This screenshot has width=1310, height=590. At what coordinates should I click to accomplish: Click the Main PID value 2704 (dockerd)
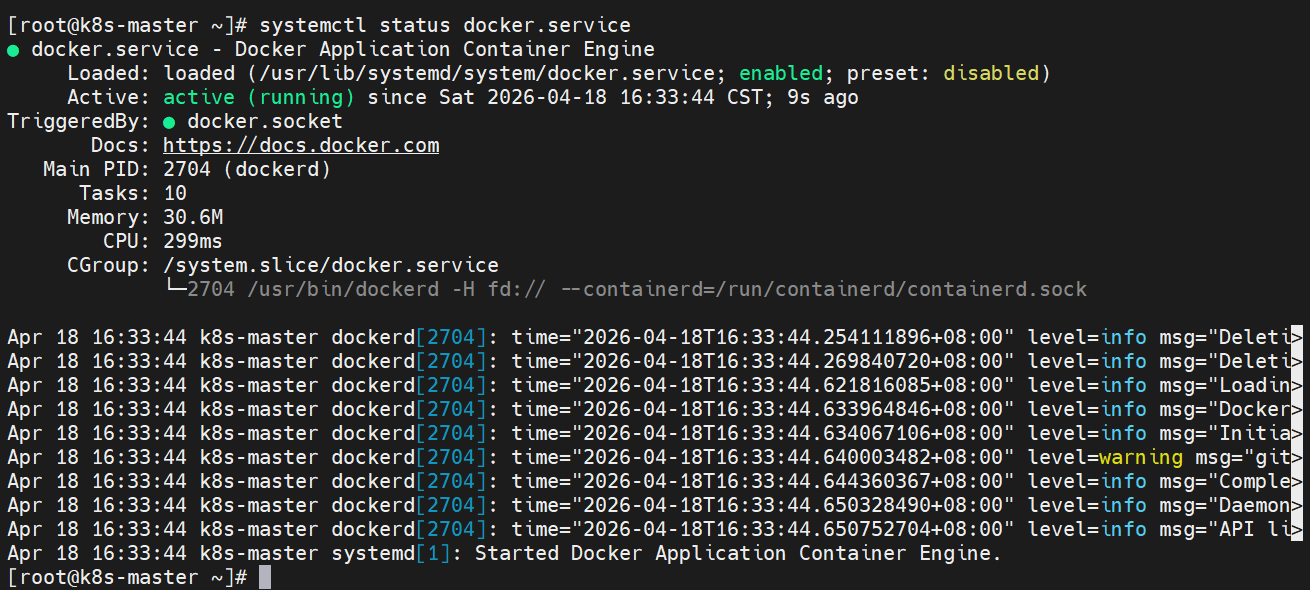point(247,170)
